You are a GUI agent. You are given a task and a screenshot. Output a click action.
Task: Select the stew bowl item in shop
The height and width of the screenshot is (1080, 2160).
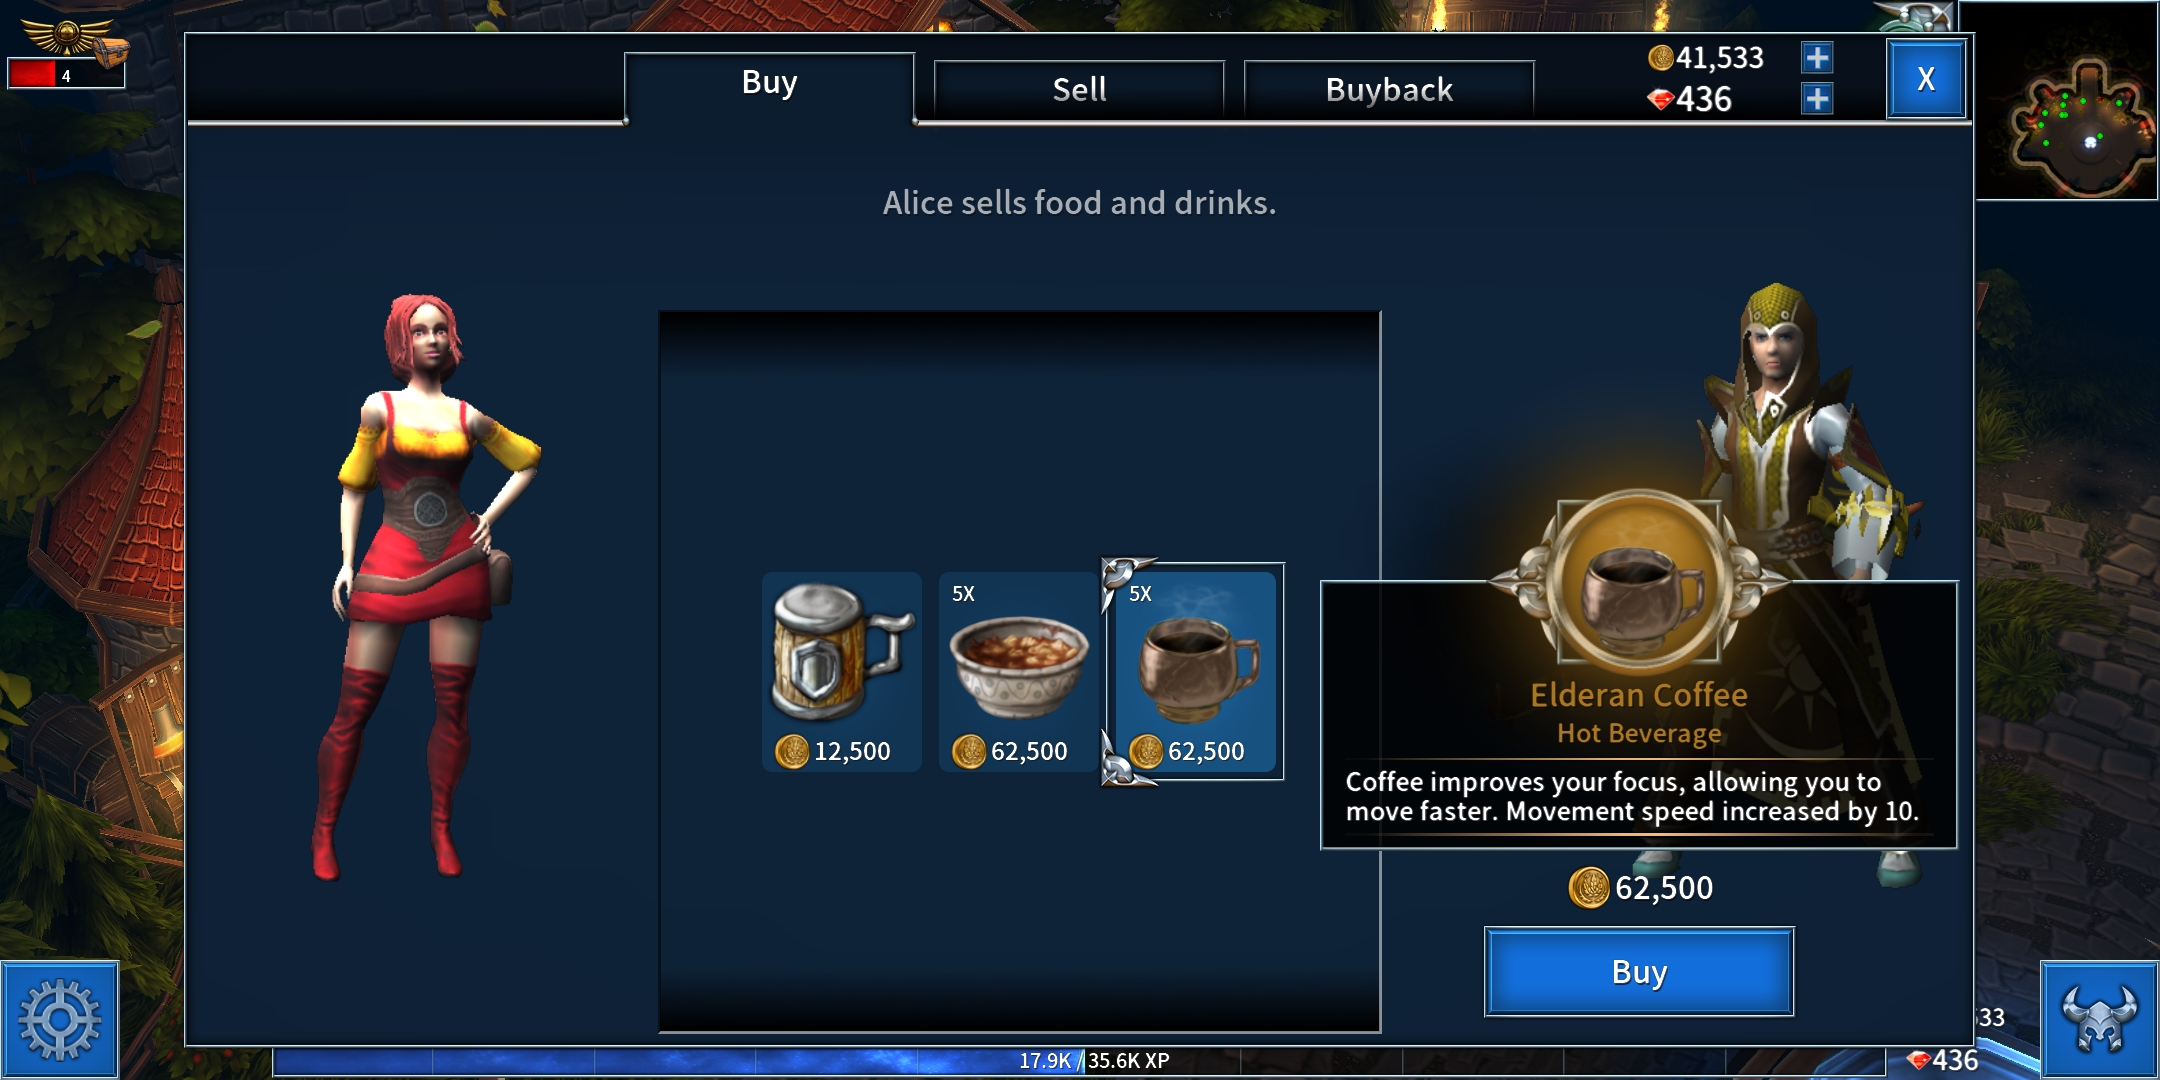(x=1018, y=671)
